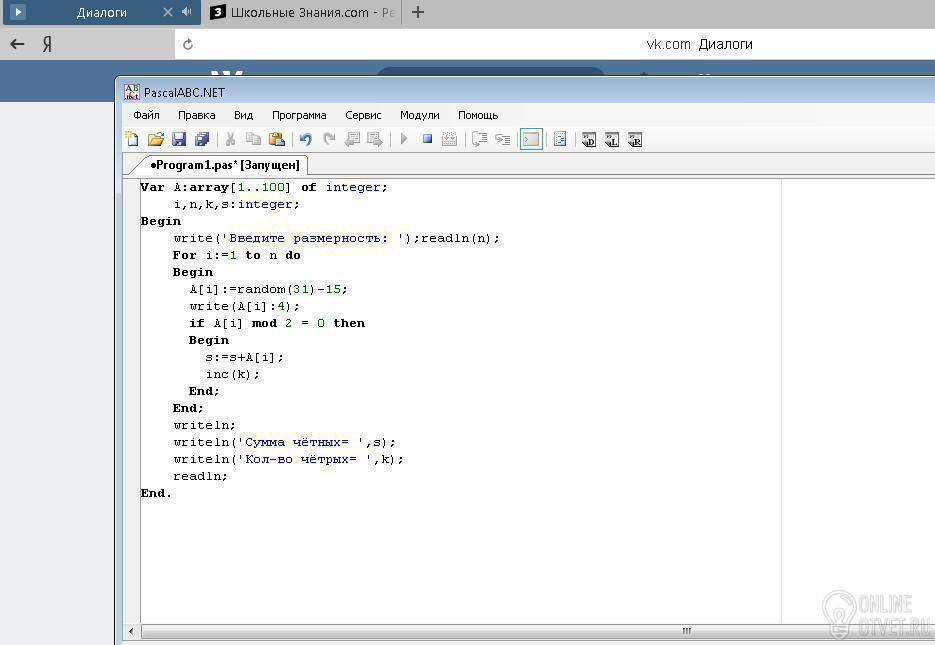935x645 pixels.
Task: Click the 'if A[i] mod 2 = 0 then' line
Action: tap(277, 323)
